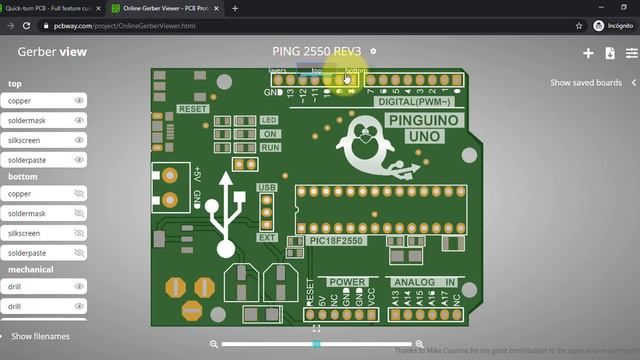Screen dimensions: 640x360
Task: Click the plus icon to add files
Action: (588, 53)
